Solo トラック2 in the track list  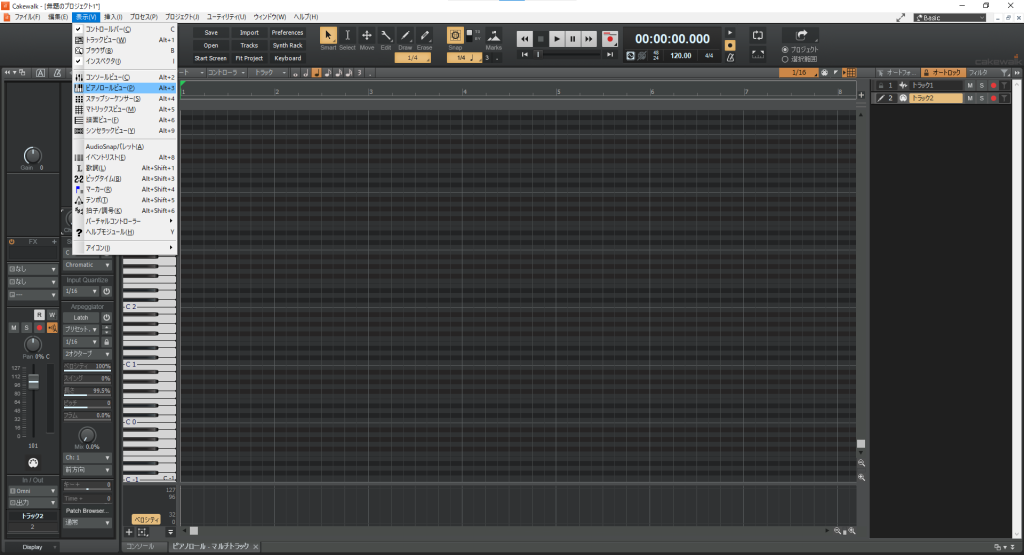982,98
